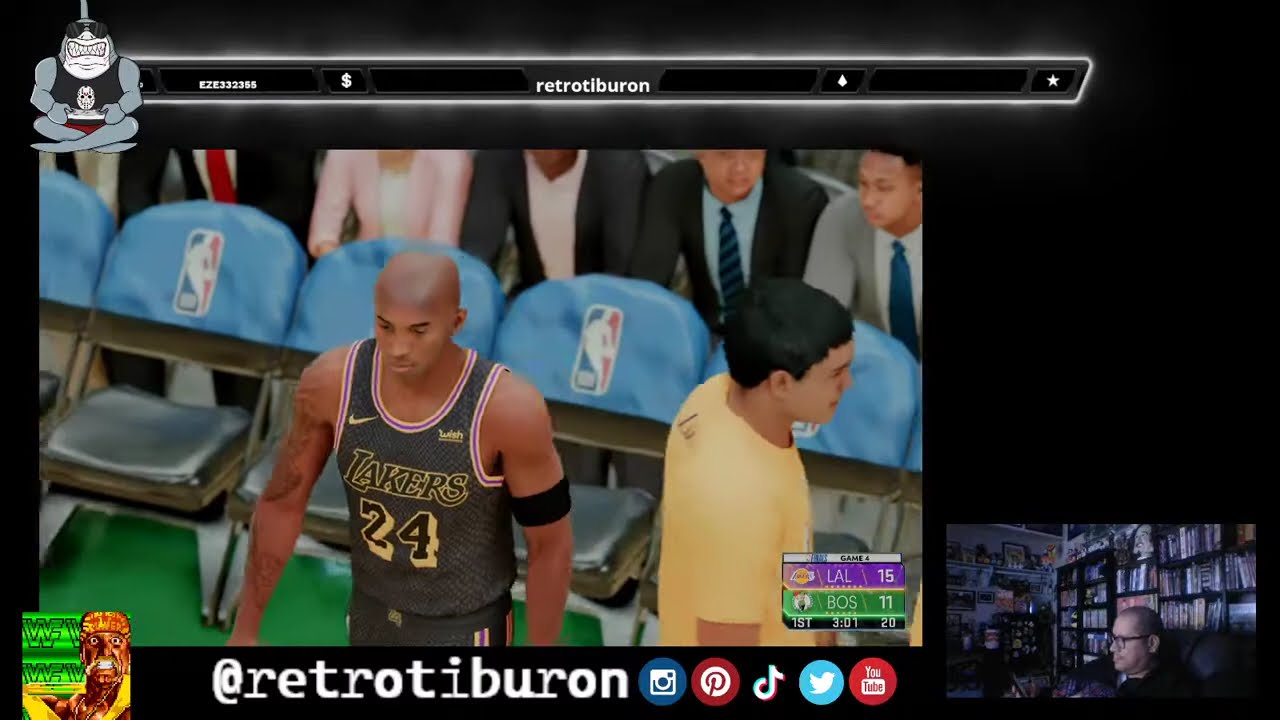This screenshot has height=720, width=1280.
Task: Click the Instagram icon in the banner
Action: [663, 682]
